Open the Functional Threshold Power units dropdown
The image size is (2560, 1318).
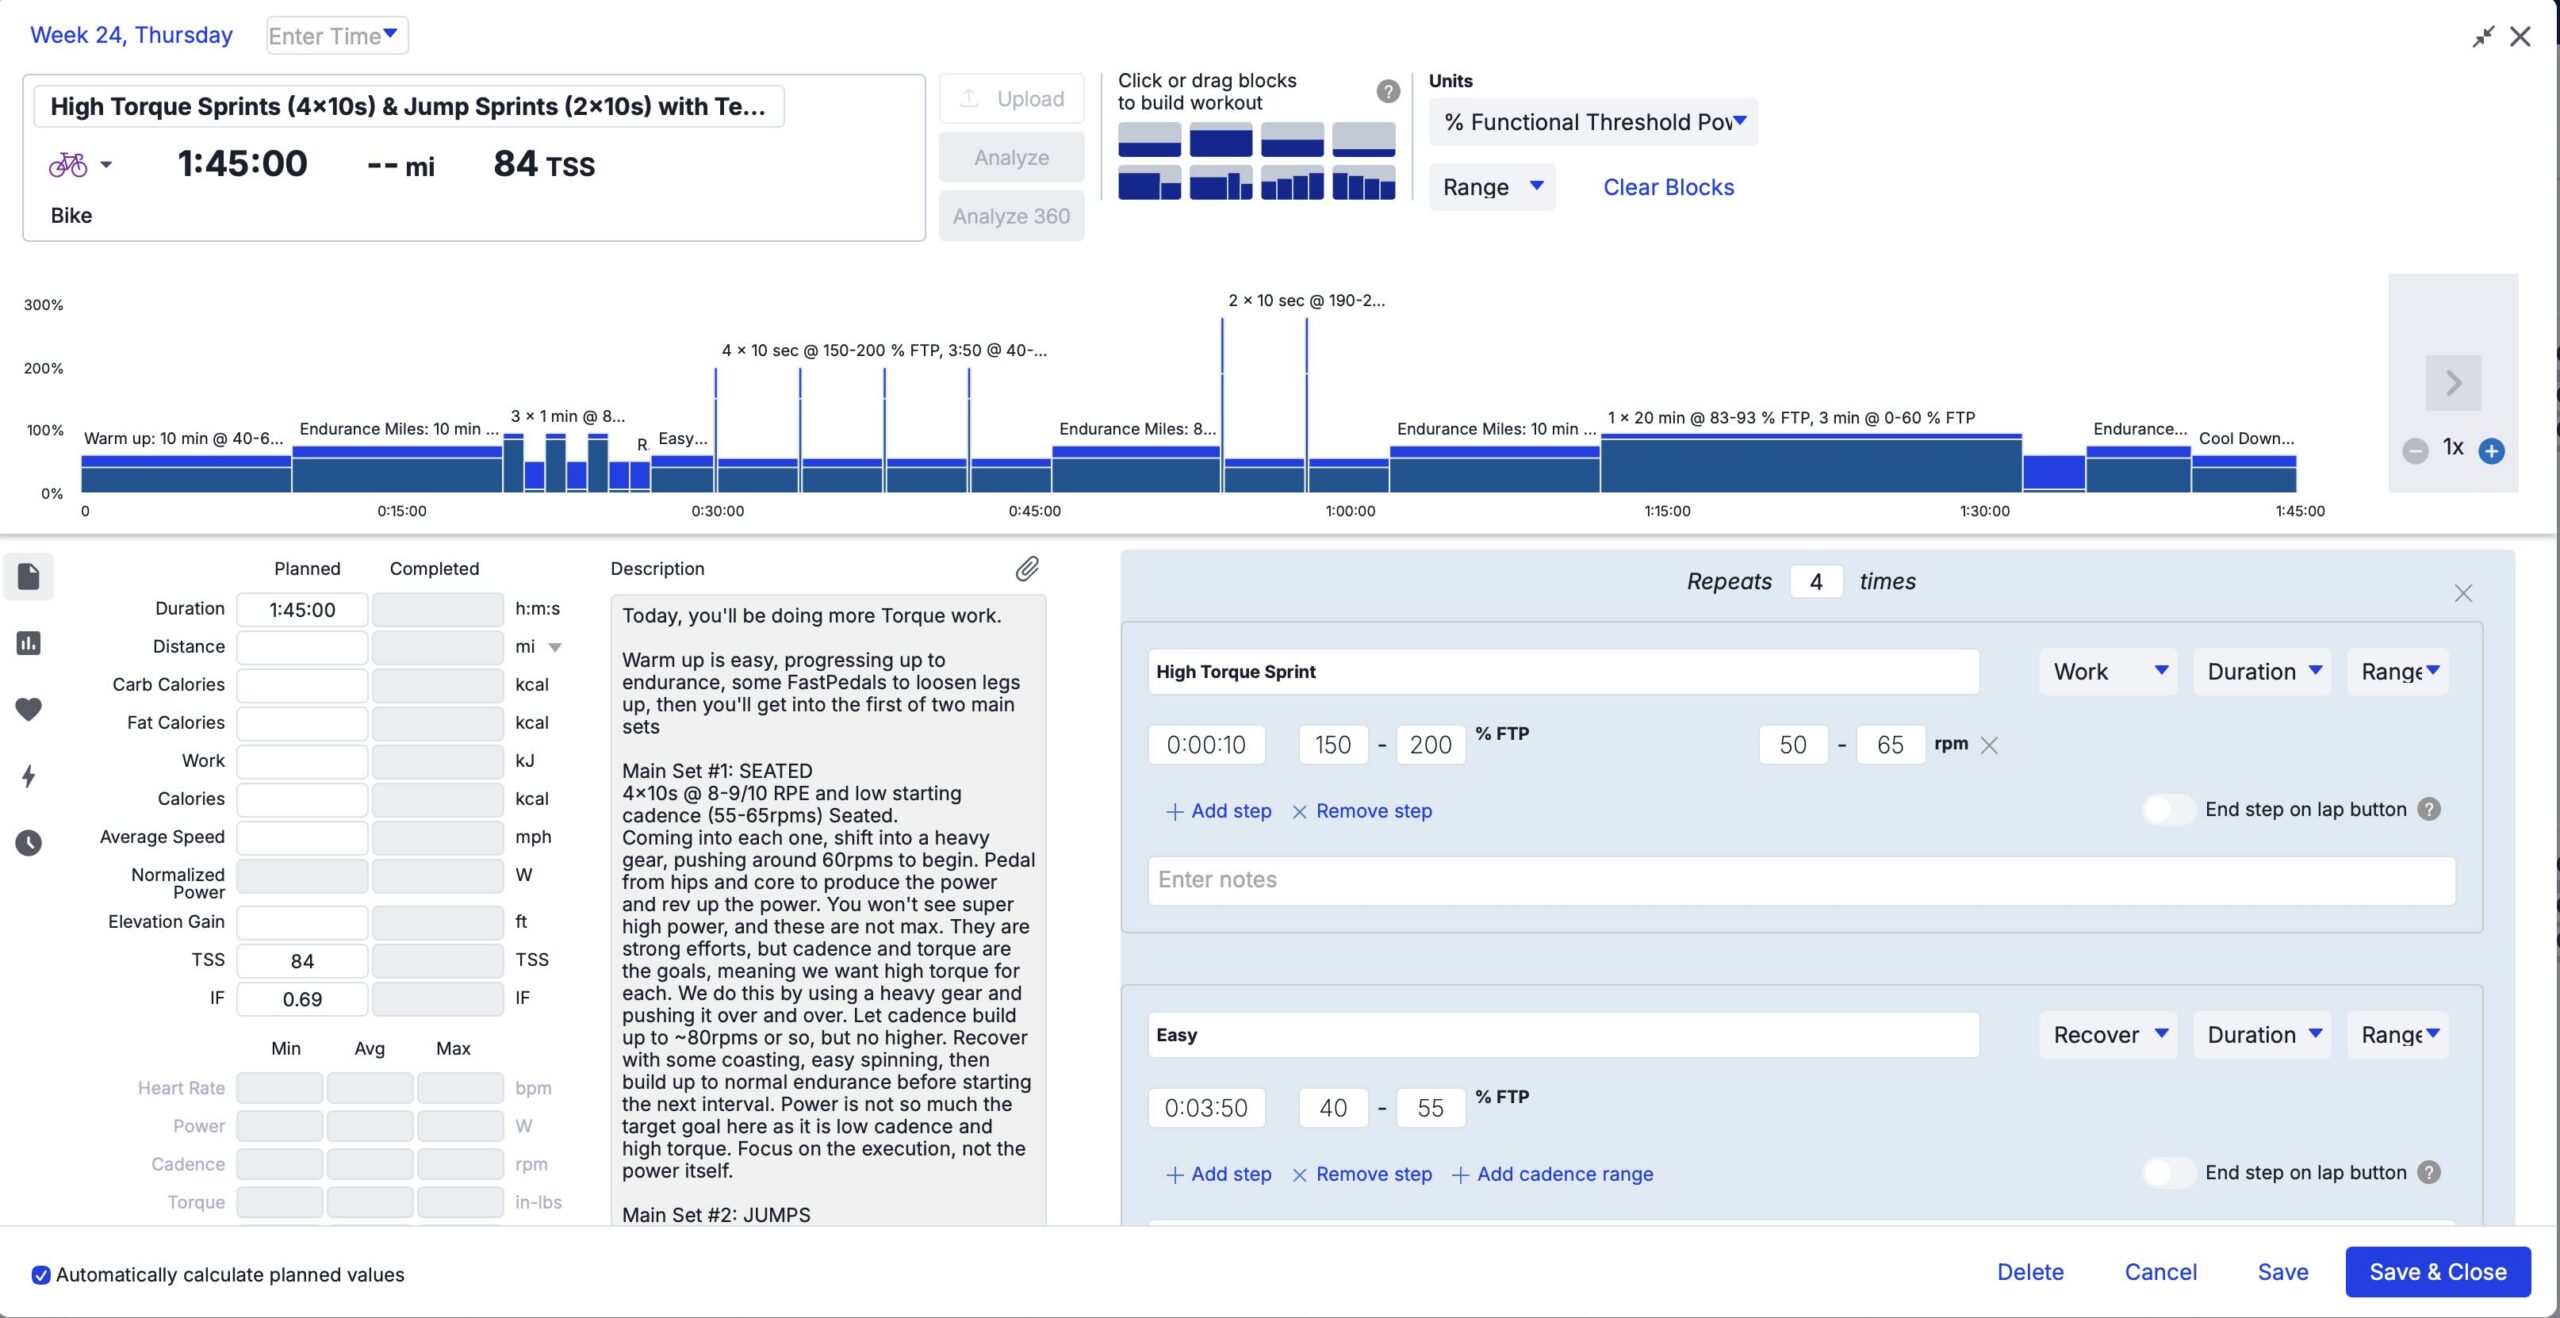[x=1593, y=122]
